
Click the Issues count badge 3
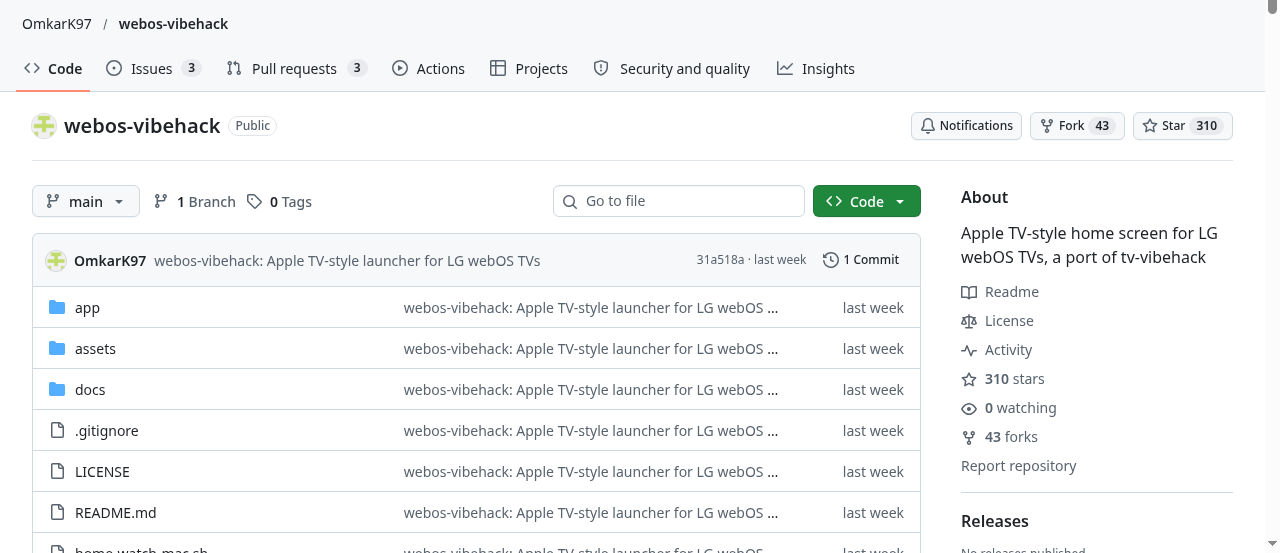click(x=191, y=68)
